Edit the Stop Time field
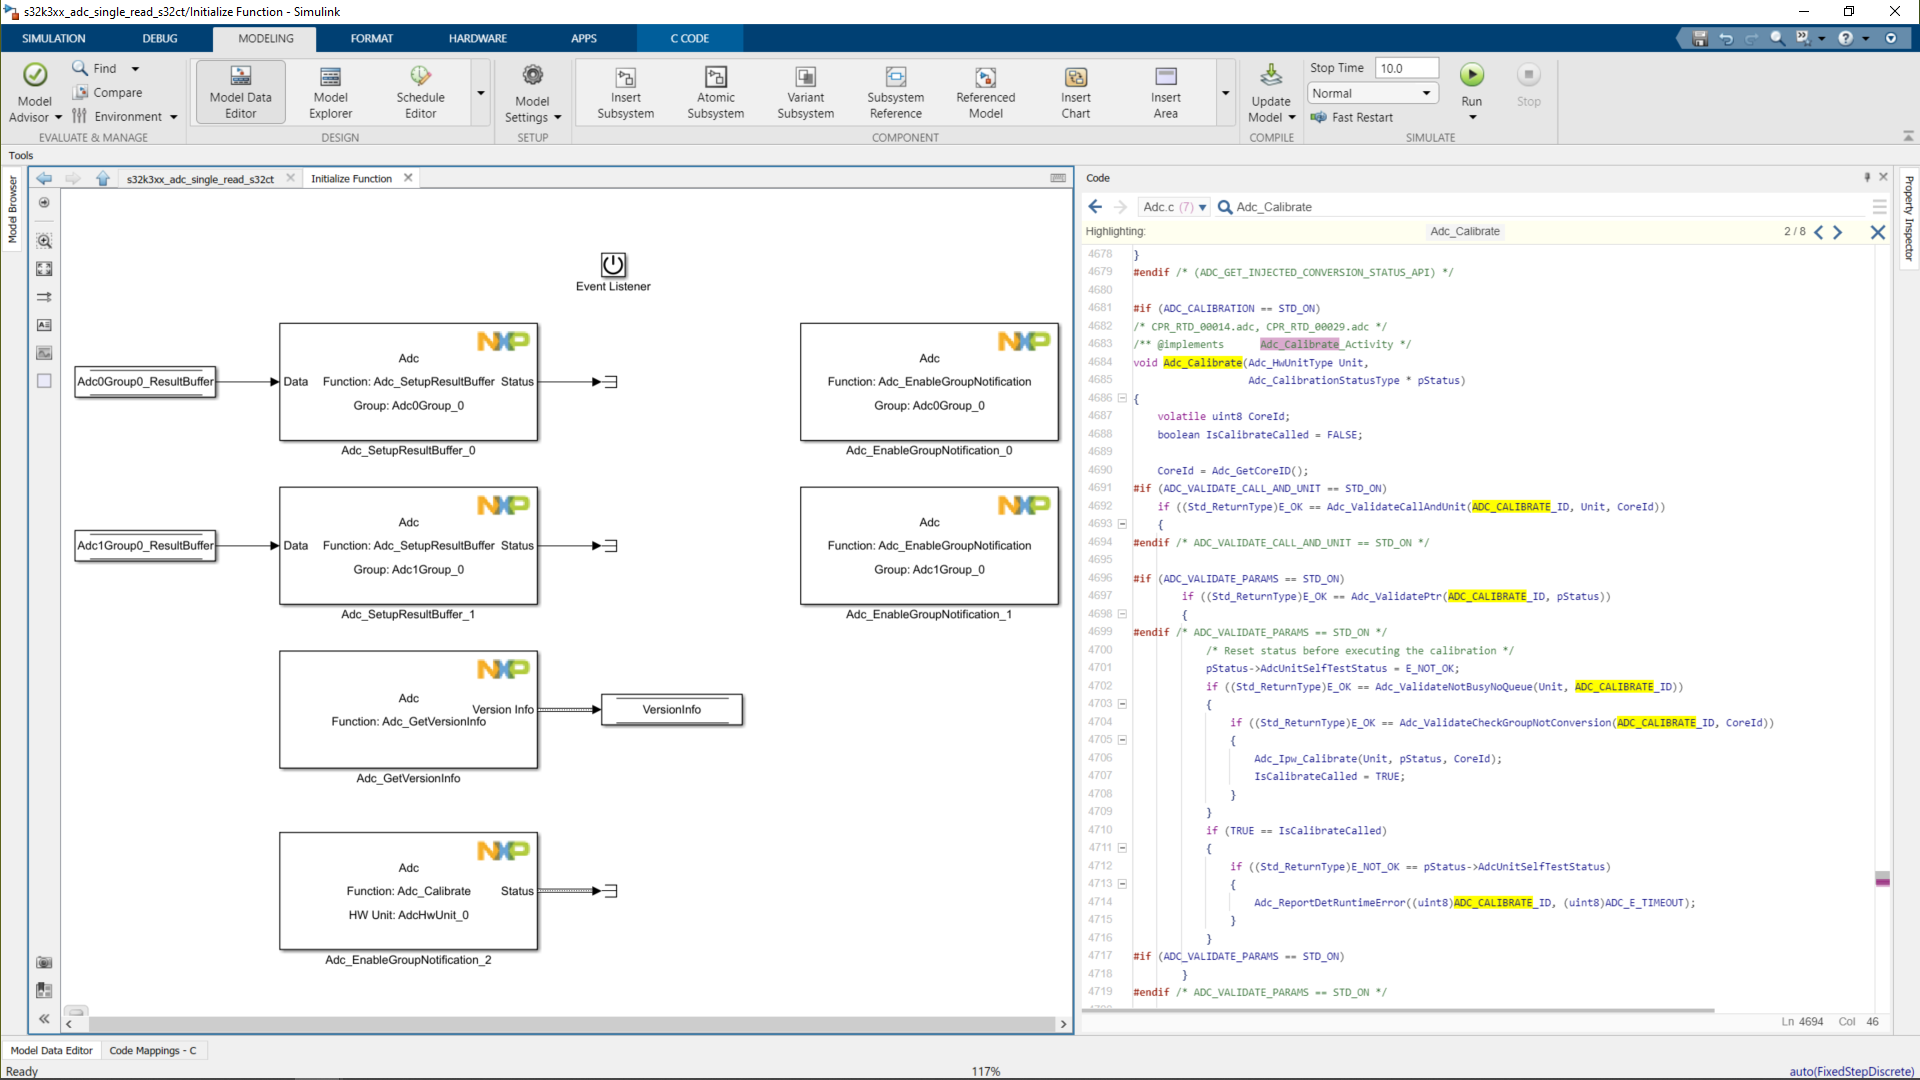 1406,68
